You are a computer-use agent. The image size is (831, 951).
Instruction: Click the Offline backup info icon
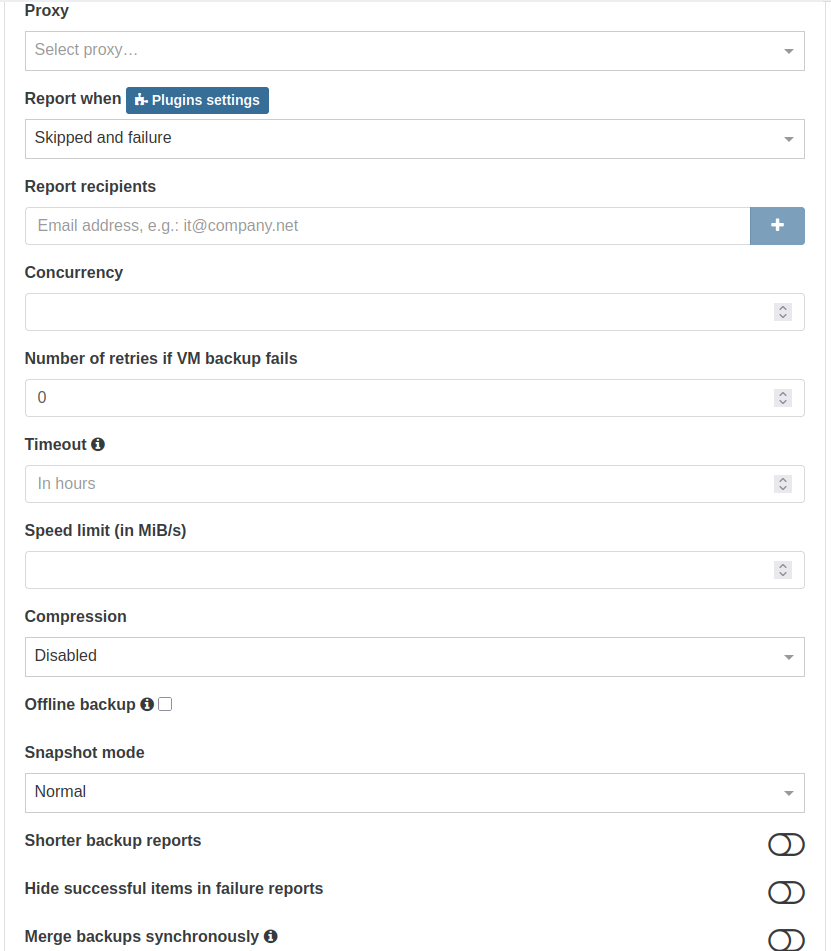[147, 704]
